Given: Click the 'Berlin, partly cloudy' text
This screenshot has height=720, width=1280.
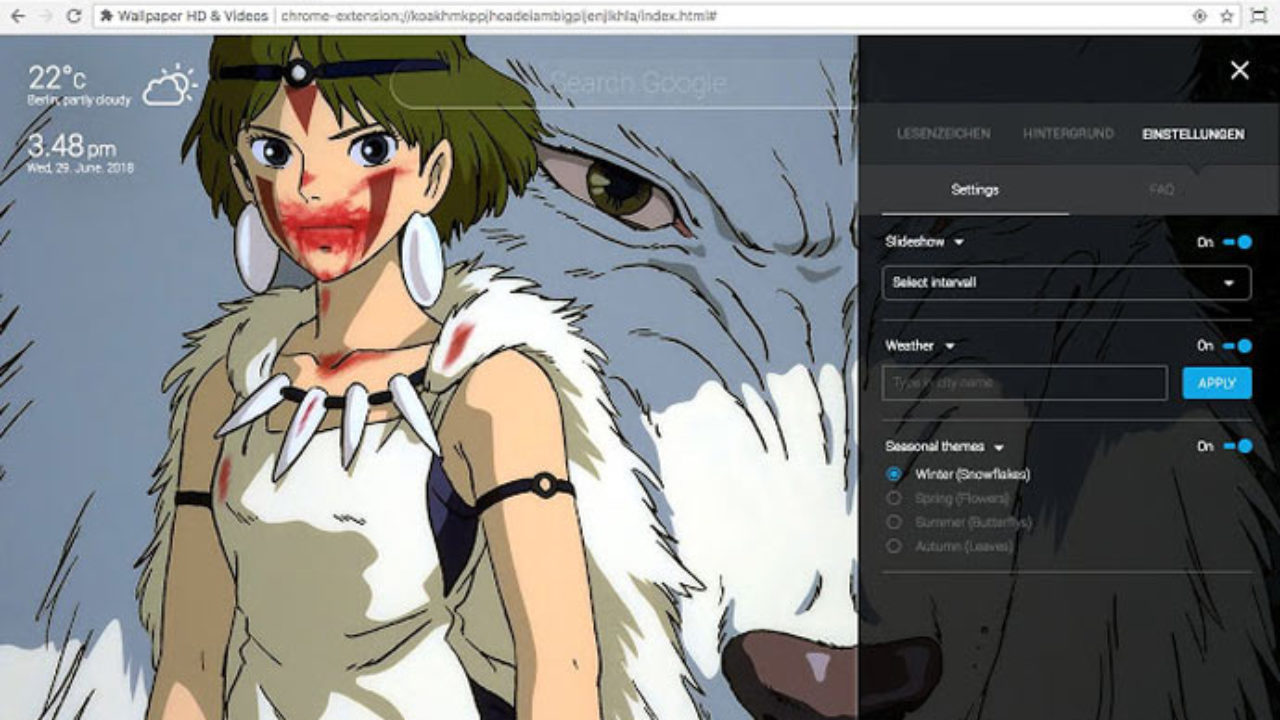Looking at the screenshot, I should (x=79, y=101).
